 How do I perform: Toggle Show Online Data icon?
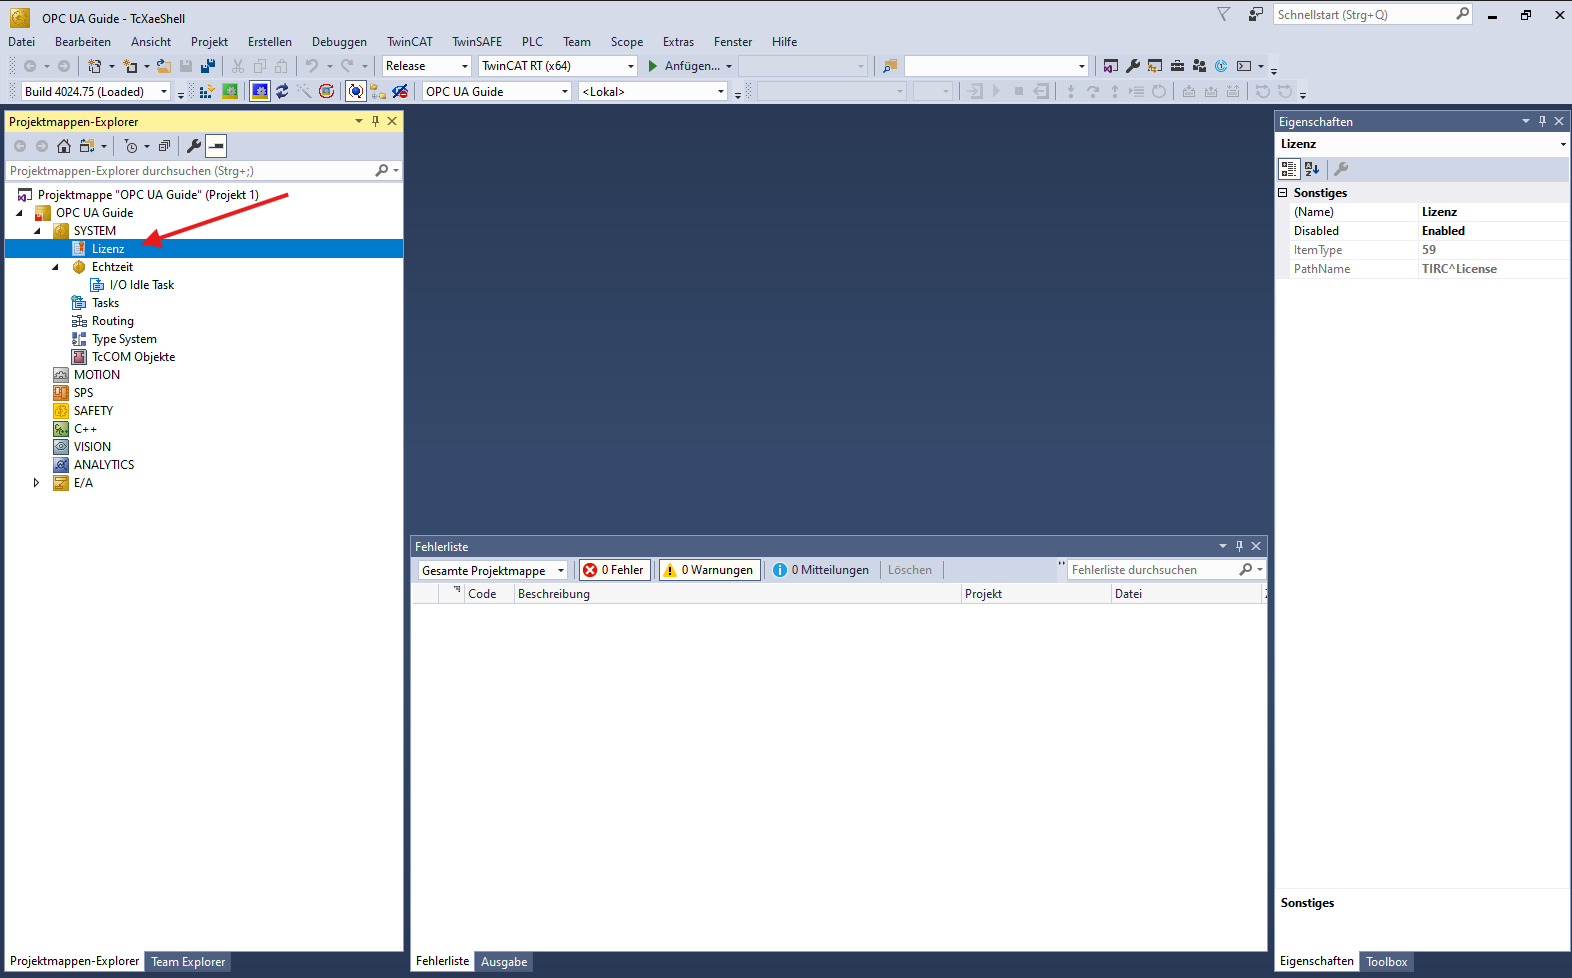coord(356,91)
